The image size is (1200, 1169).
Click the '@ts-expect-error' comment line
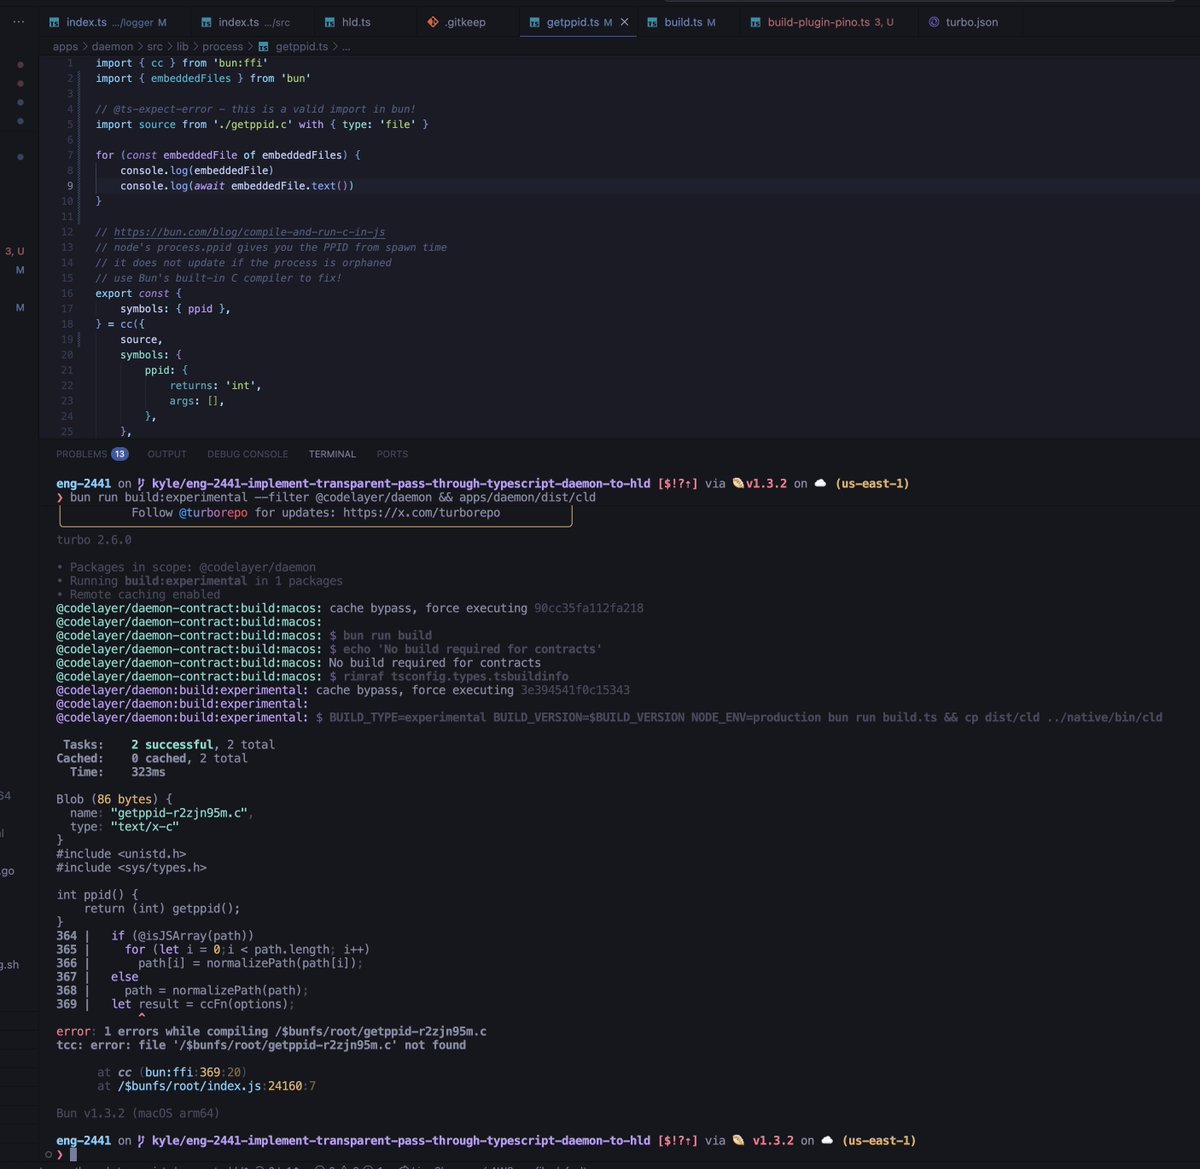click(255, 109)
